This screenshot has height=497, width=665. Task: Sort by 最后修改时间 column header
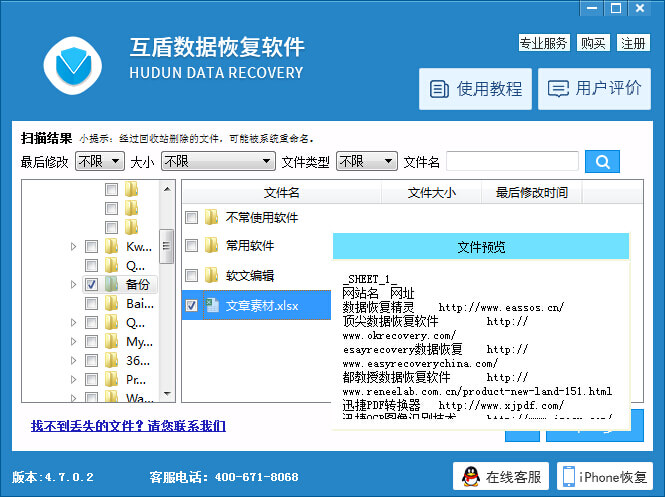pos(532,193)
